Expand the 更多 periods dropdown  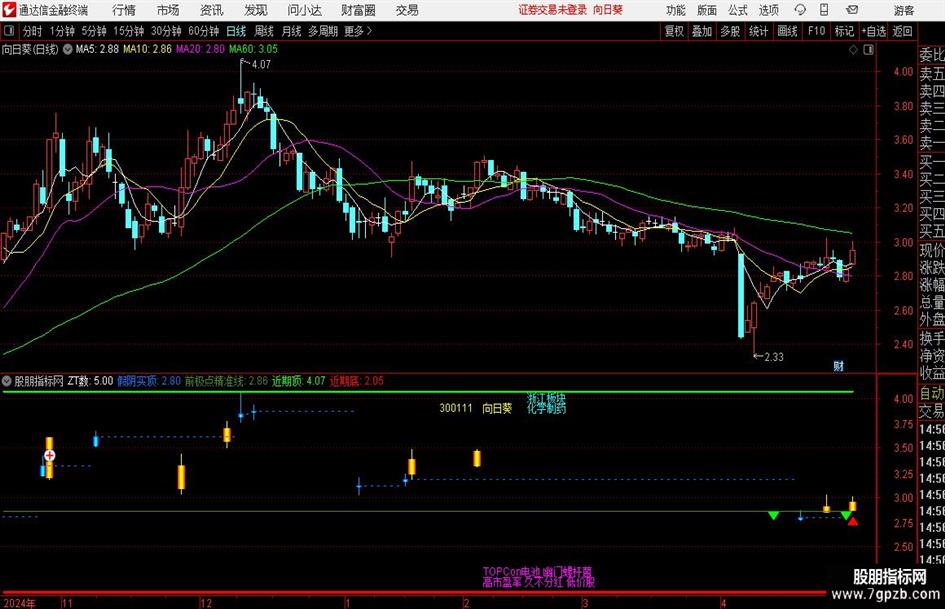click(x=358, y=31)
